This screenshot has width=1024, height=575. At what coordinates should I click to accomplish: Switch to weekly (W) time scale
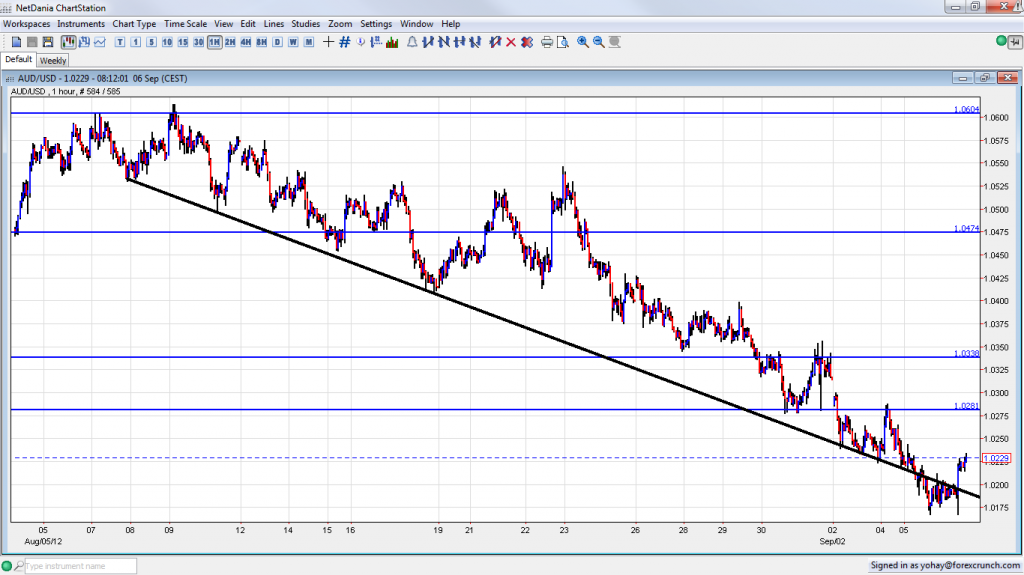[293, 42]
